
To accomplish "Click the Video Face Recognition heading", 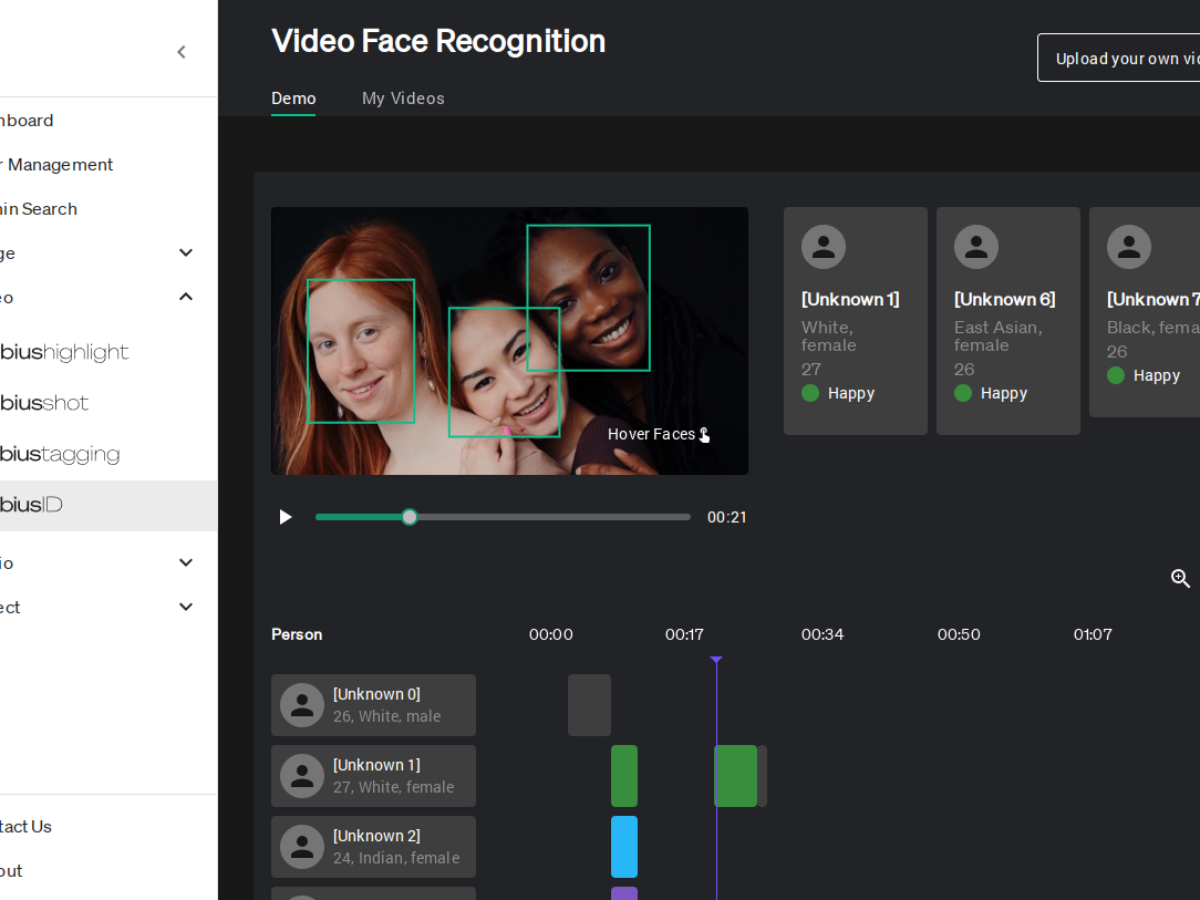I will pyautogui.click(x=439, y=41).
